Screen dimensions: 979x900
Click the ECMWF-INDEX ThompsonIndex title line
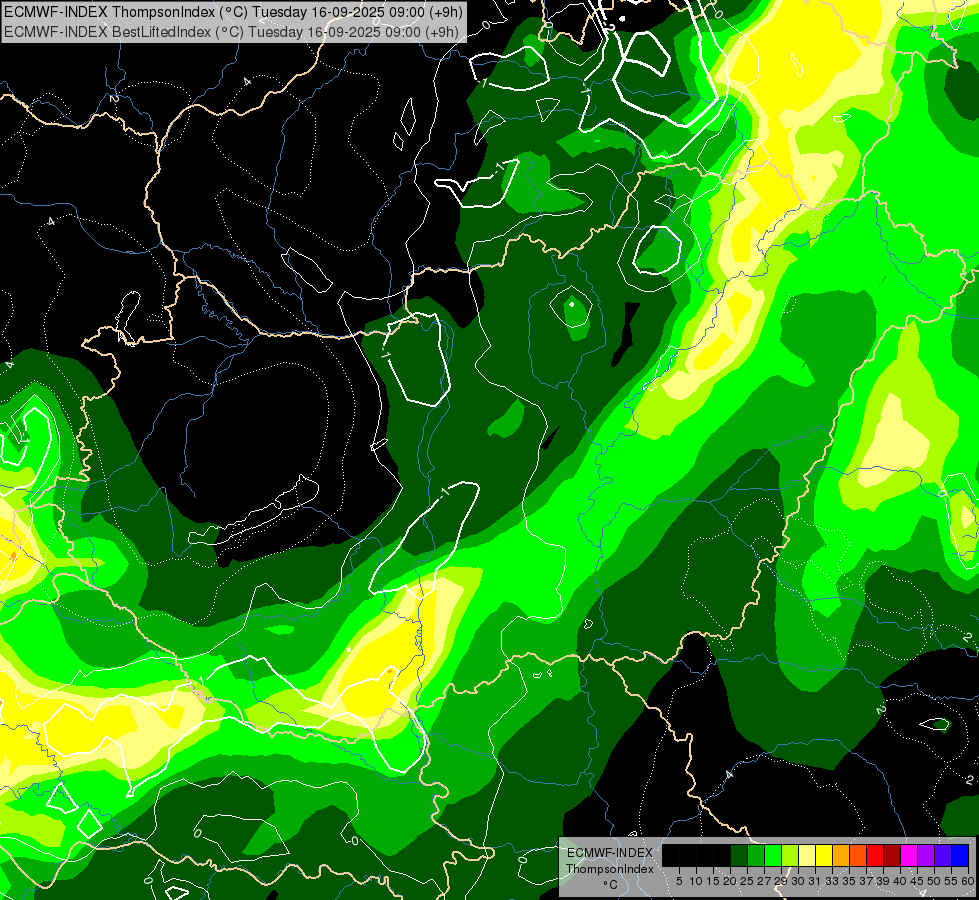point(233,12)
